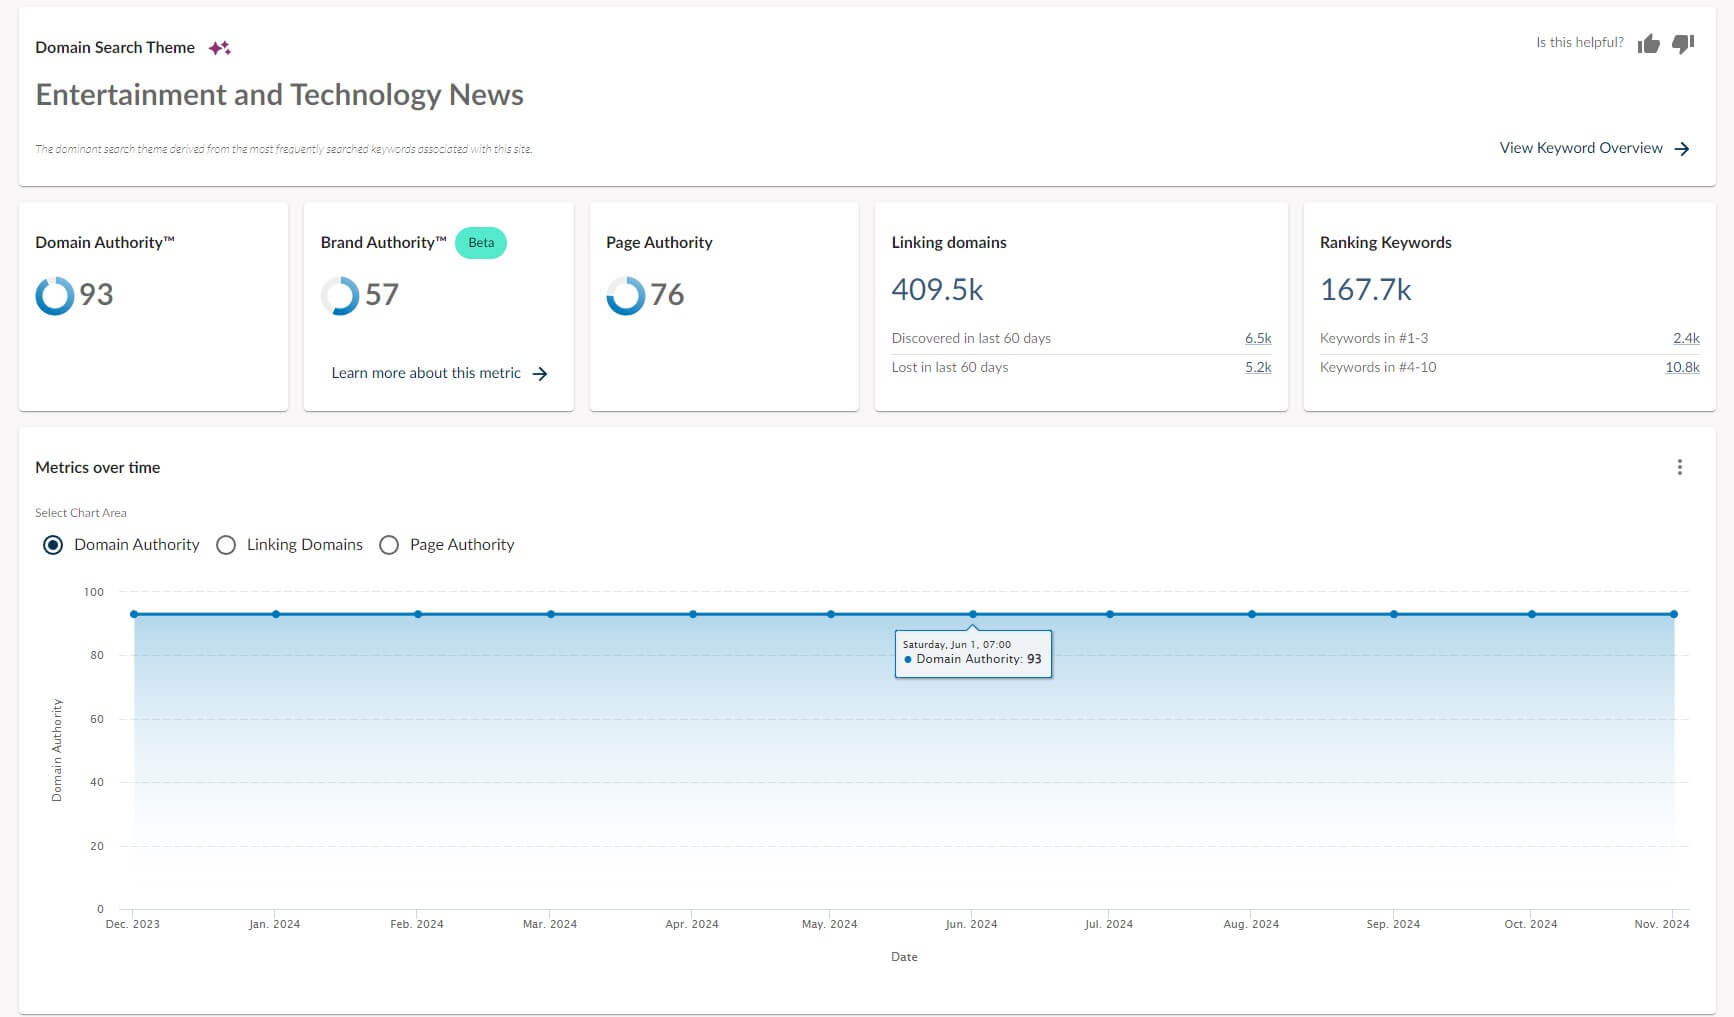Open the Metrics over time options menu
Viewport: 1734px width, 1017px height.
tap(1681, 467)
